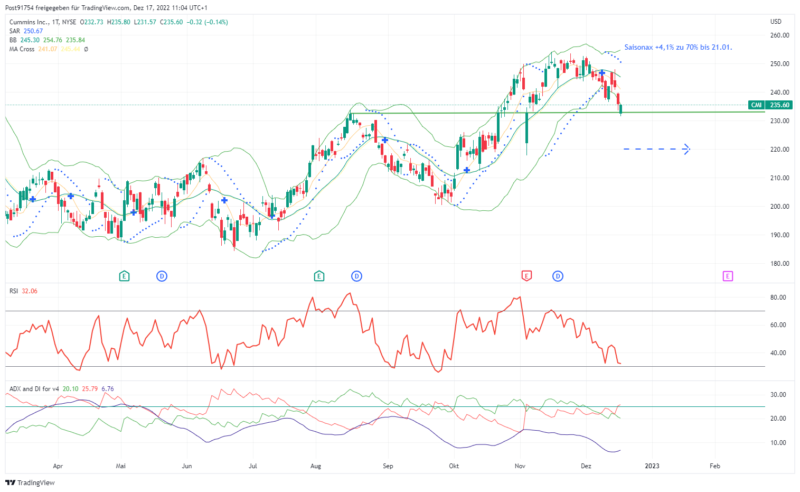Select the red earnings marker at Nov
The width and height of the screenshot is (800, 492).
[x=525, y=275]
